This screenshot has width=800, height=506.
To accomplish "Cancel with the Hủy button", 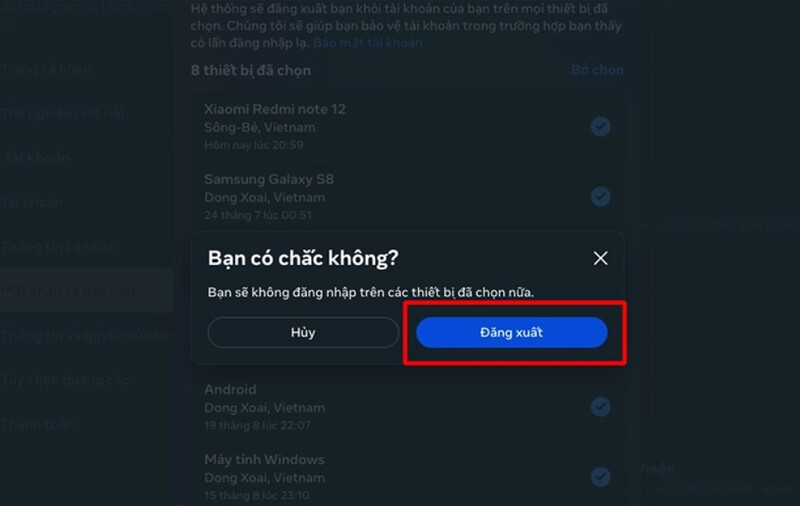I will 303,333.
